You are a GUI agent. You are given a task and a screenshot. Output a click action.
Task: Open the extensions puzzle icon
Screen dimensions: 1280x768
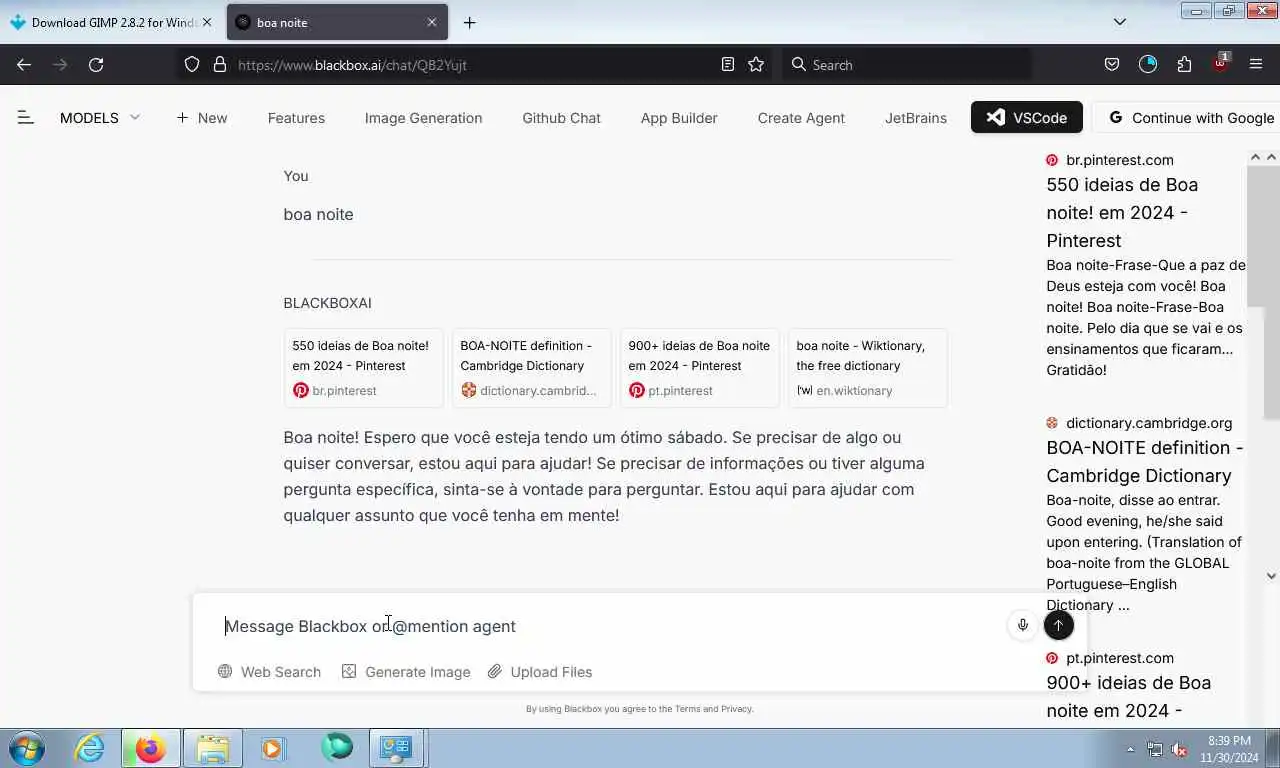point(1184,64)
